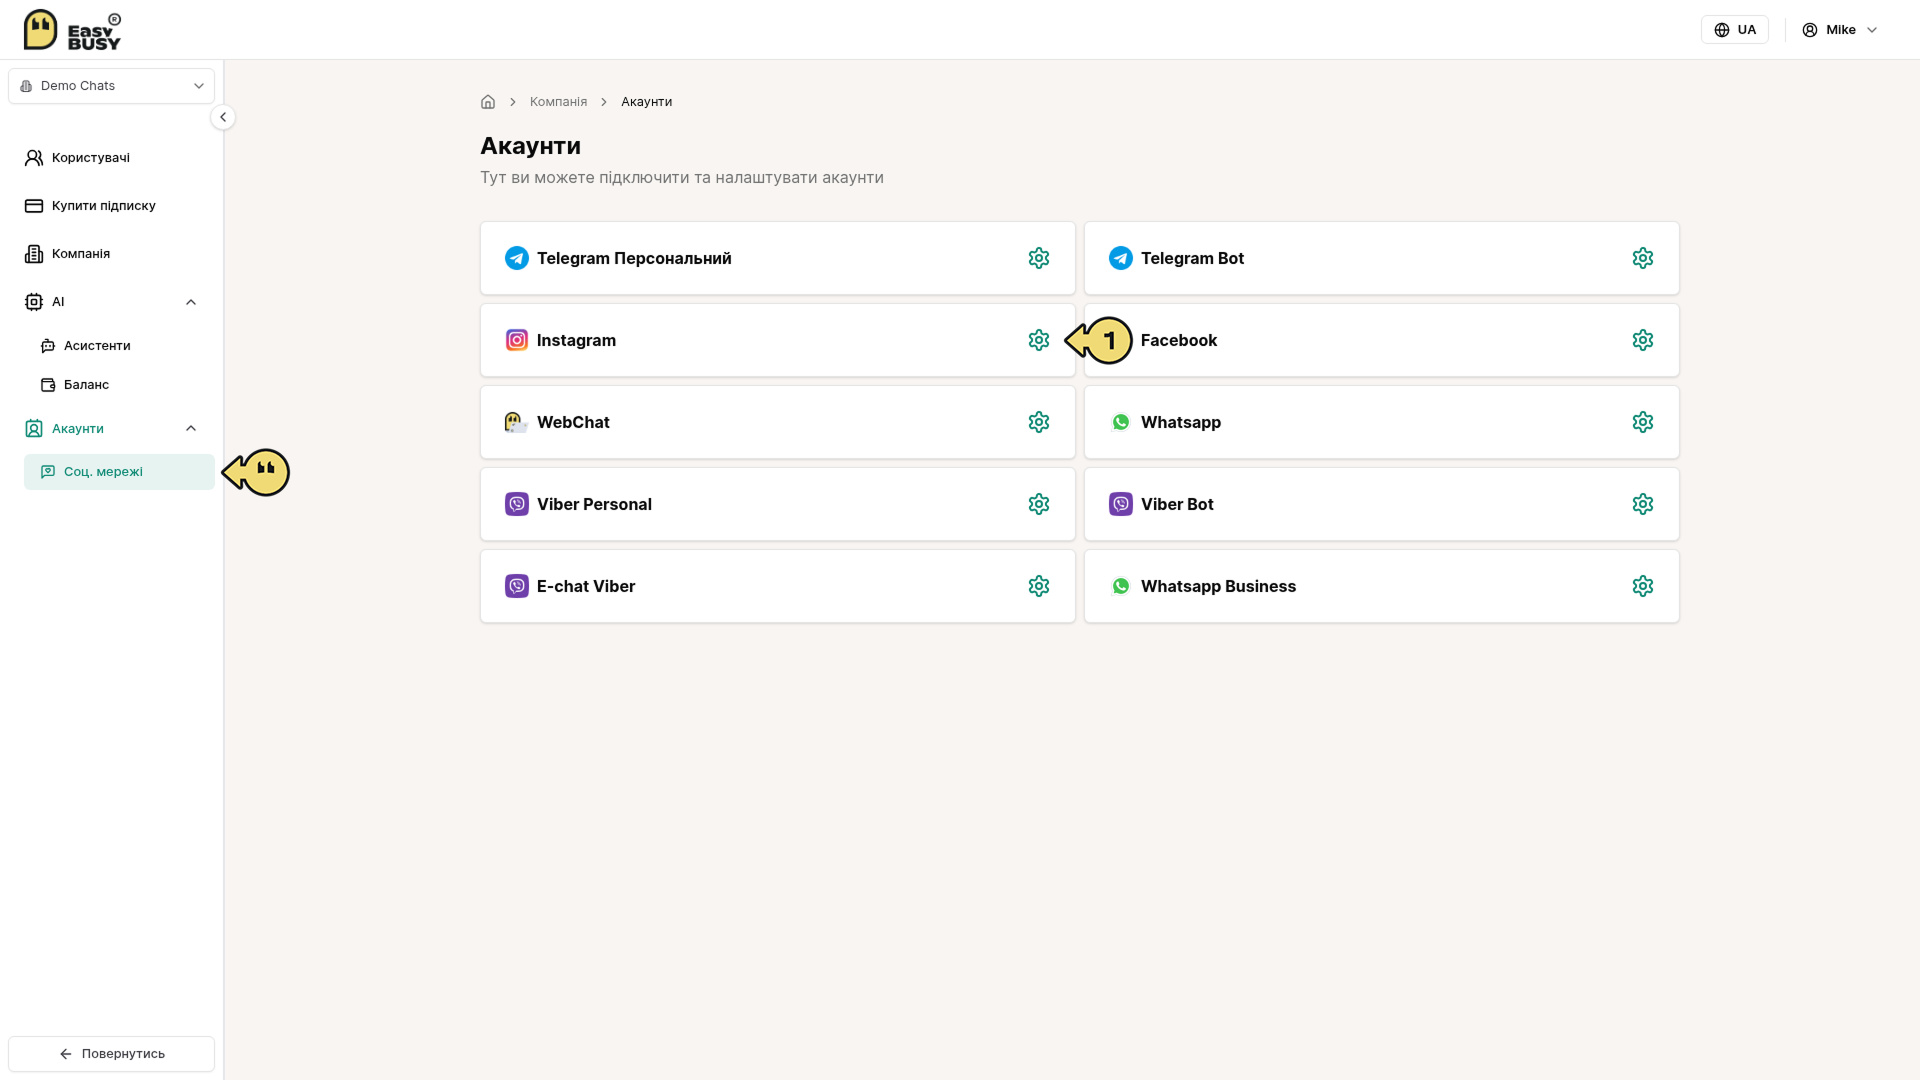Open settings gear for WebChat
The width and height of the screenshot is (1920, 1080).
(x=1039, y=422)
